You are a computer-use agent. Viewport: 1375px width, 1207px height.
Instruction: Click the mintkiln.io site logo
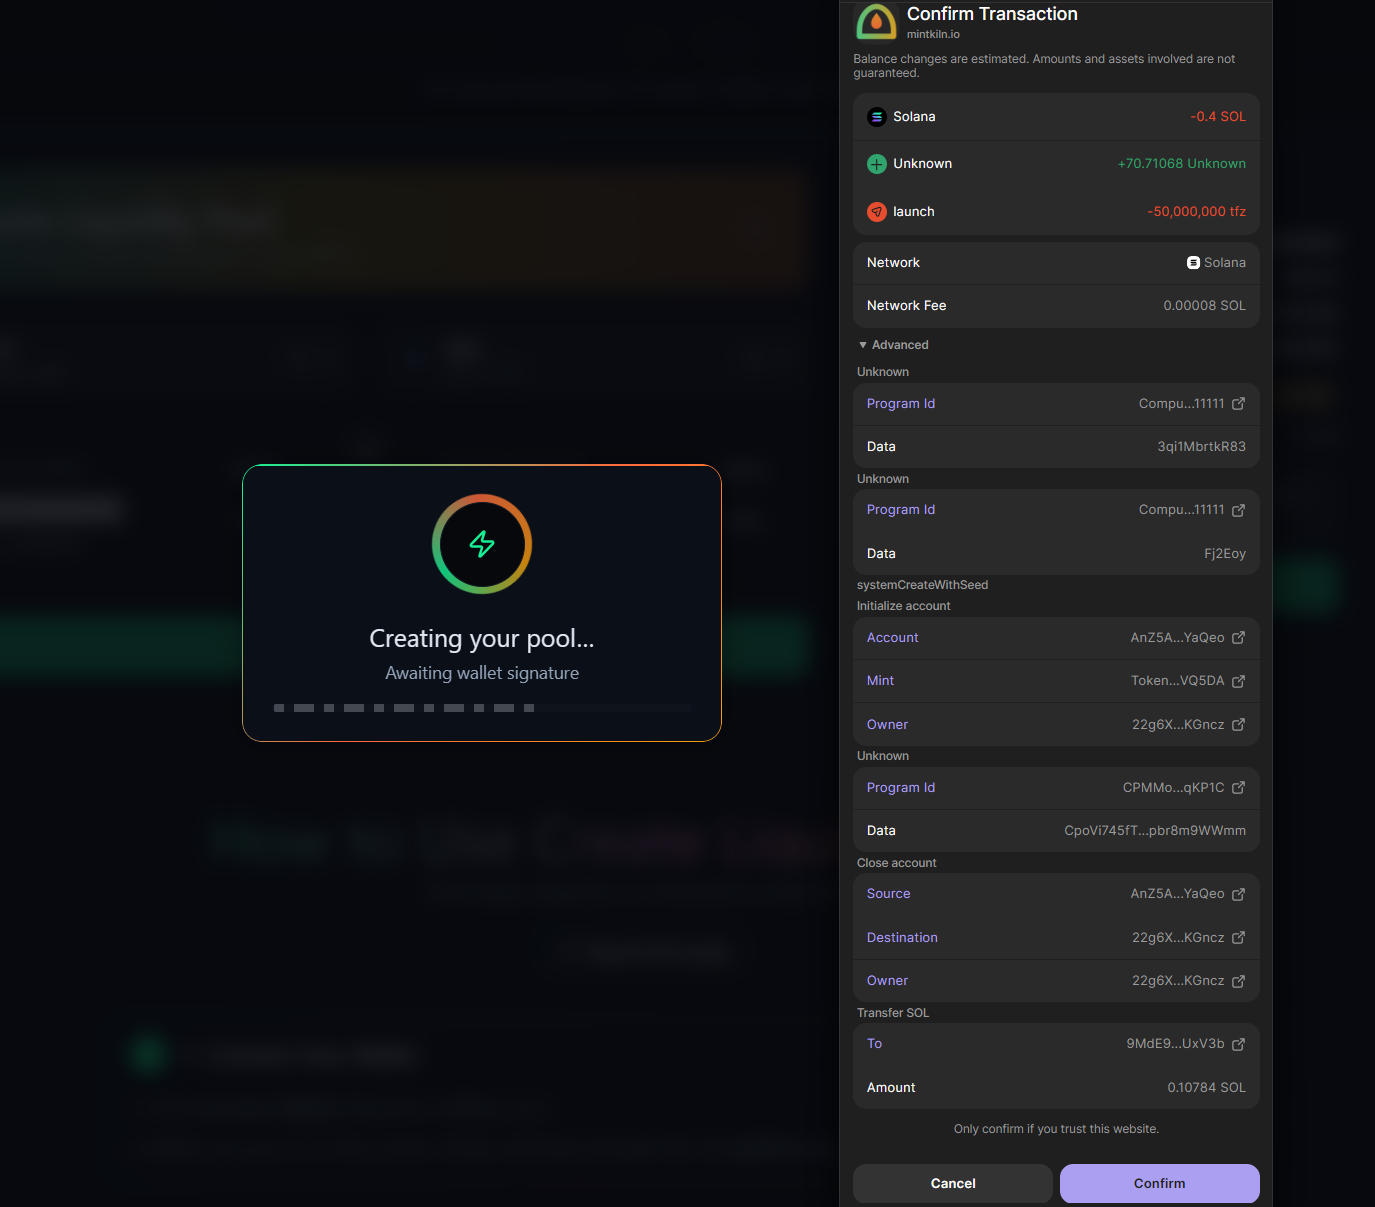pyautogui.click(x=876, y=22)
